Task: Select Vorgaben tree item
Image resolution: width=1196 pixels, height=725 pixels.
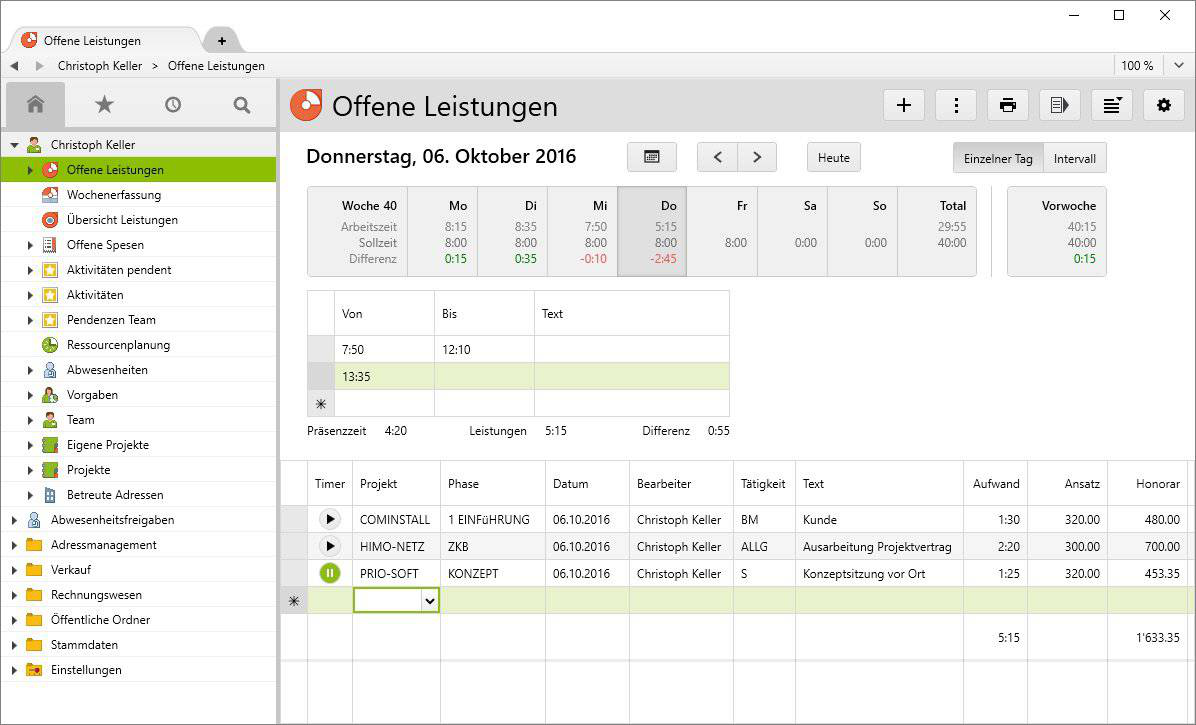Action: click(92, 395)
